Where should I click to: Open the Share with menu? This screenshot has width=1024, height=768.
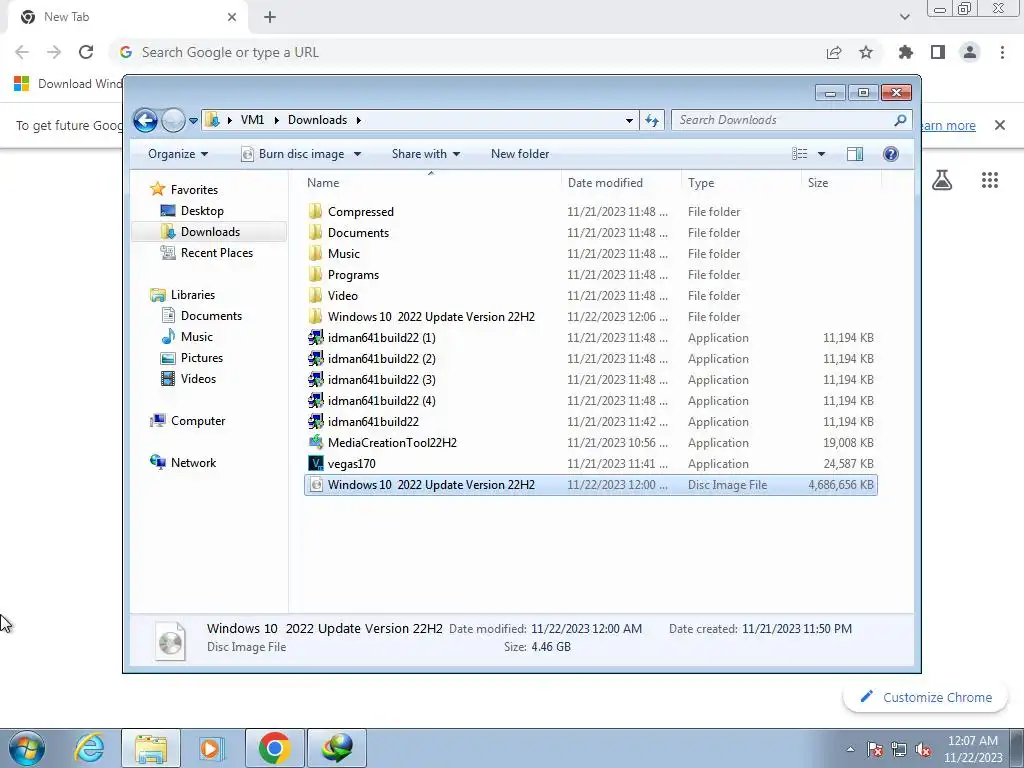pos(426,154)
